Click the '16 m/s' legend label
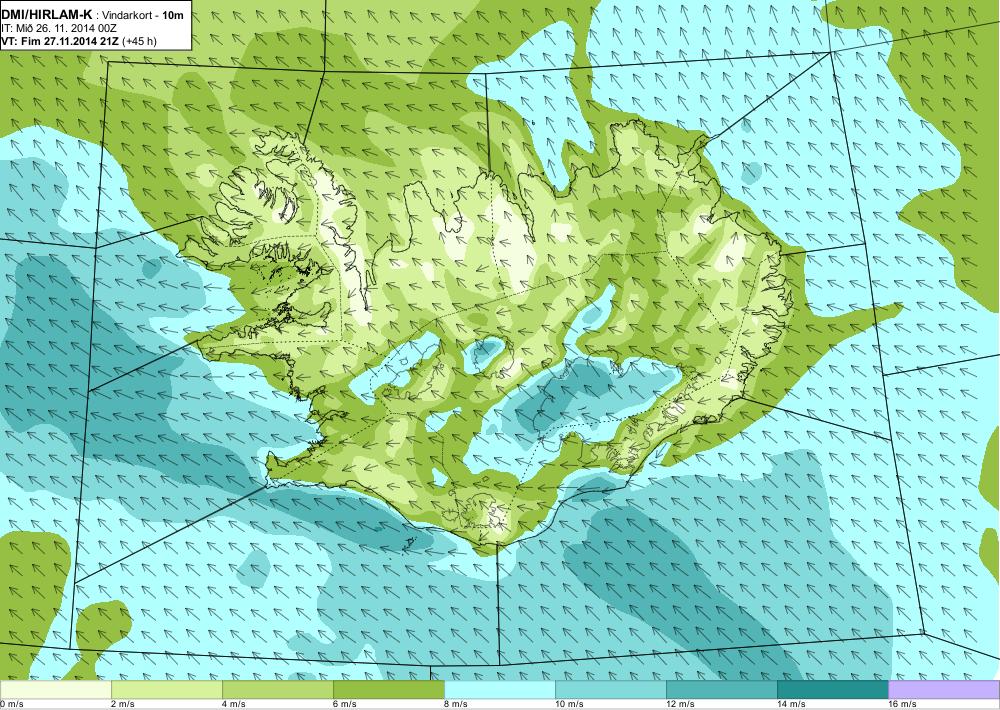 click(x=902, y=704)
